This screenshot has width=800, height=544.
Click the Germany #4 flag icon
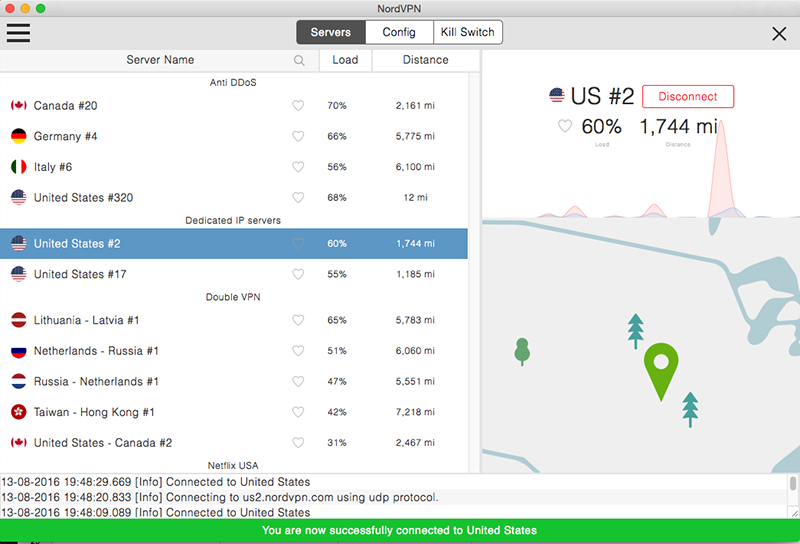pyautogui.click(x=18, y=136)
